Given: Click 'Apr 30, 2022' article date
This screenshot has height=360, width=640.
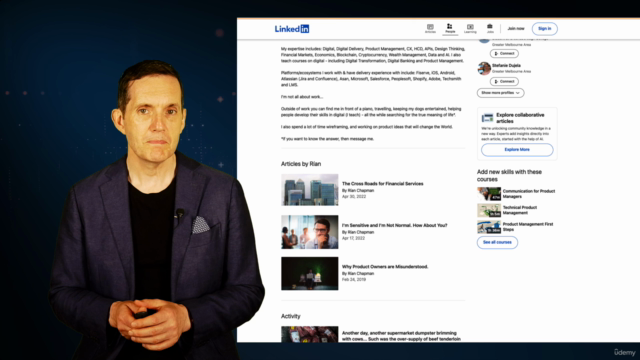Looking at the screenshot, I should [x=354, y=197].
